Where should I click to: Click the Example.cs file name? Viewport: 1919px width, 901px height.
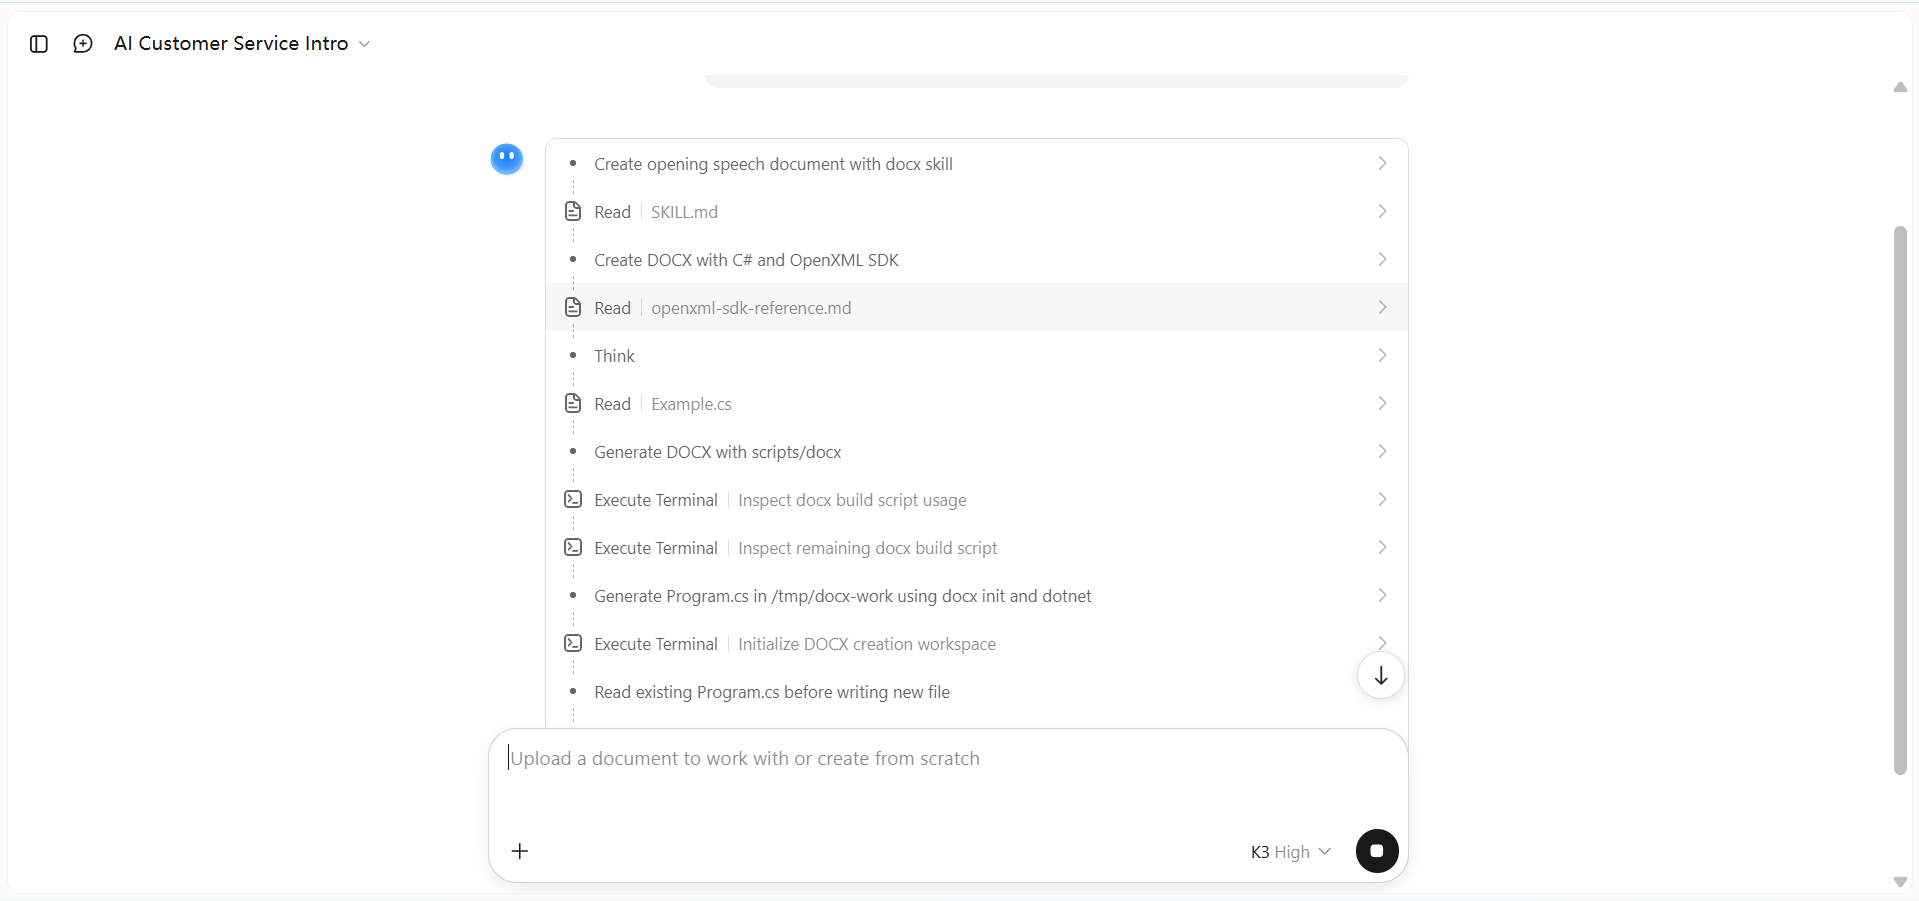(691, 404)
